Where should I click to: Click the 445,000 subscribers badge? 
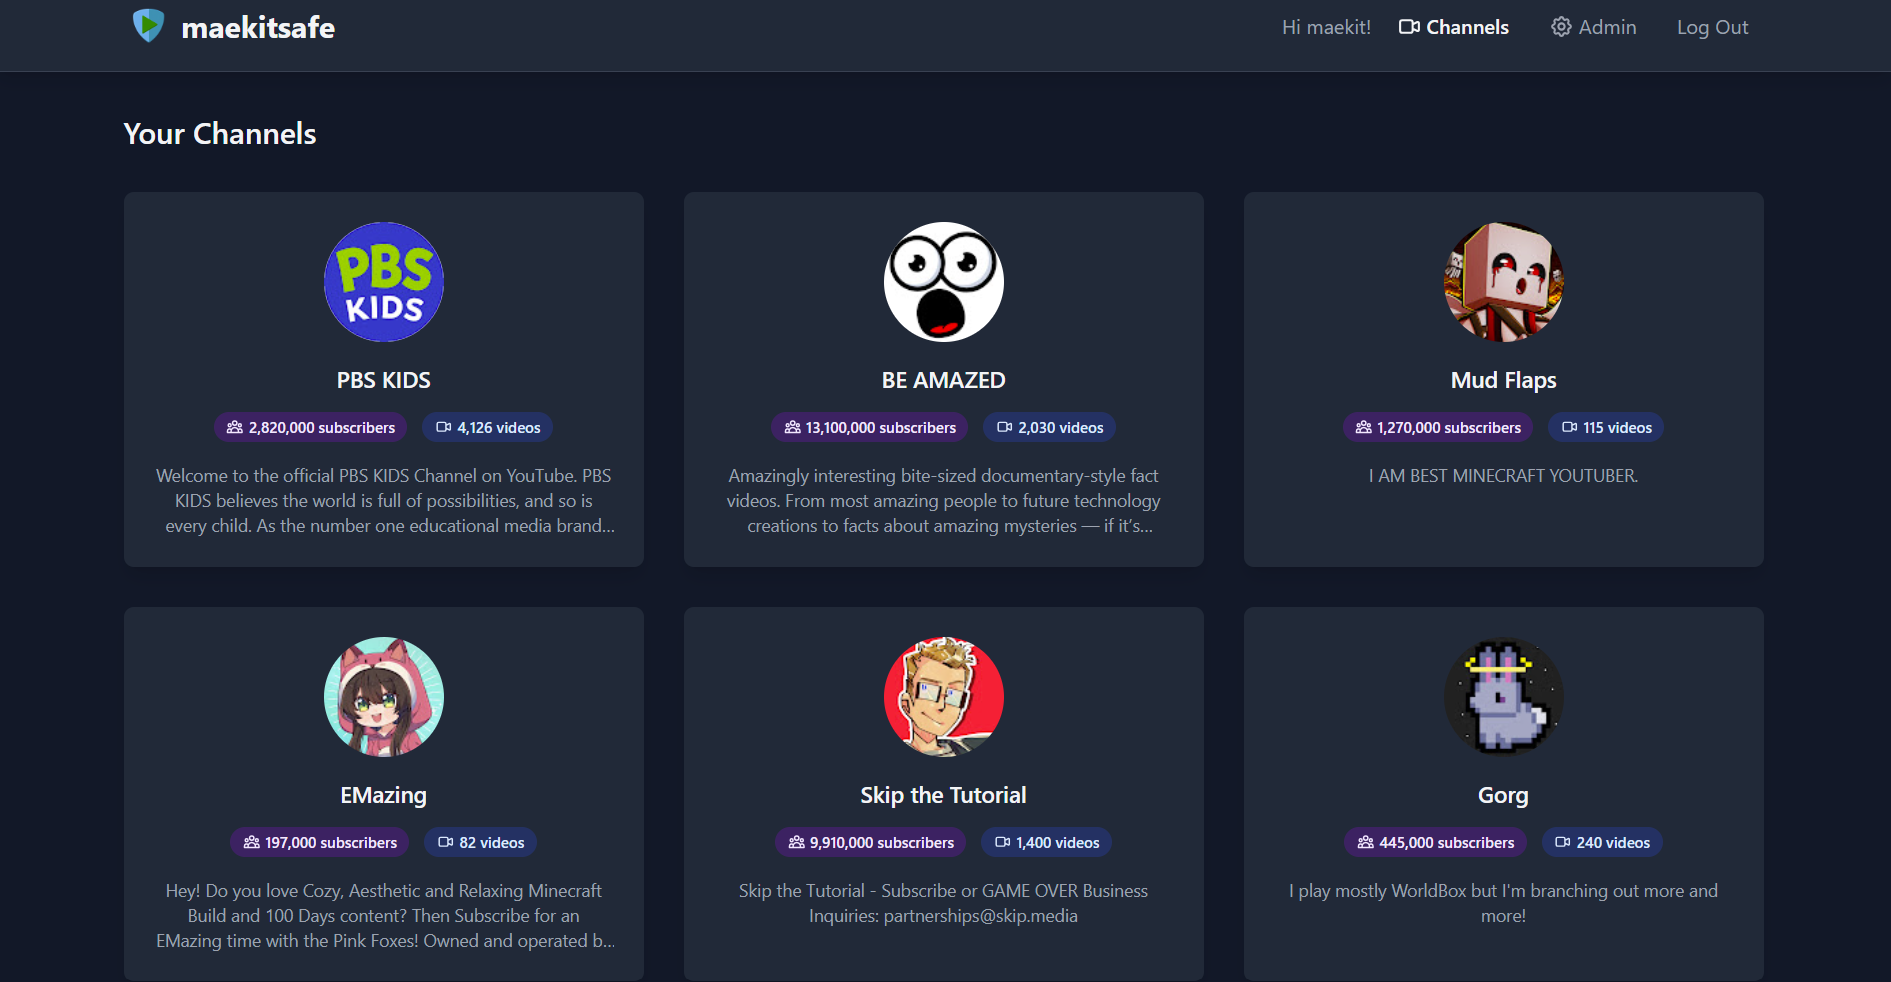pos(1436,842)
